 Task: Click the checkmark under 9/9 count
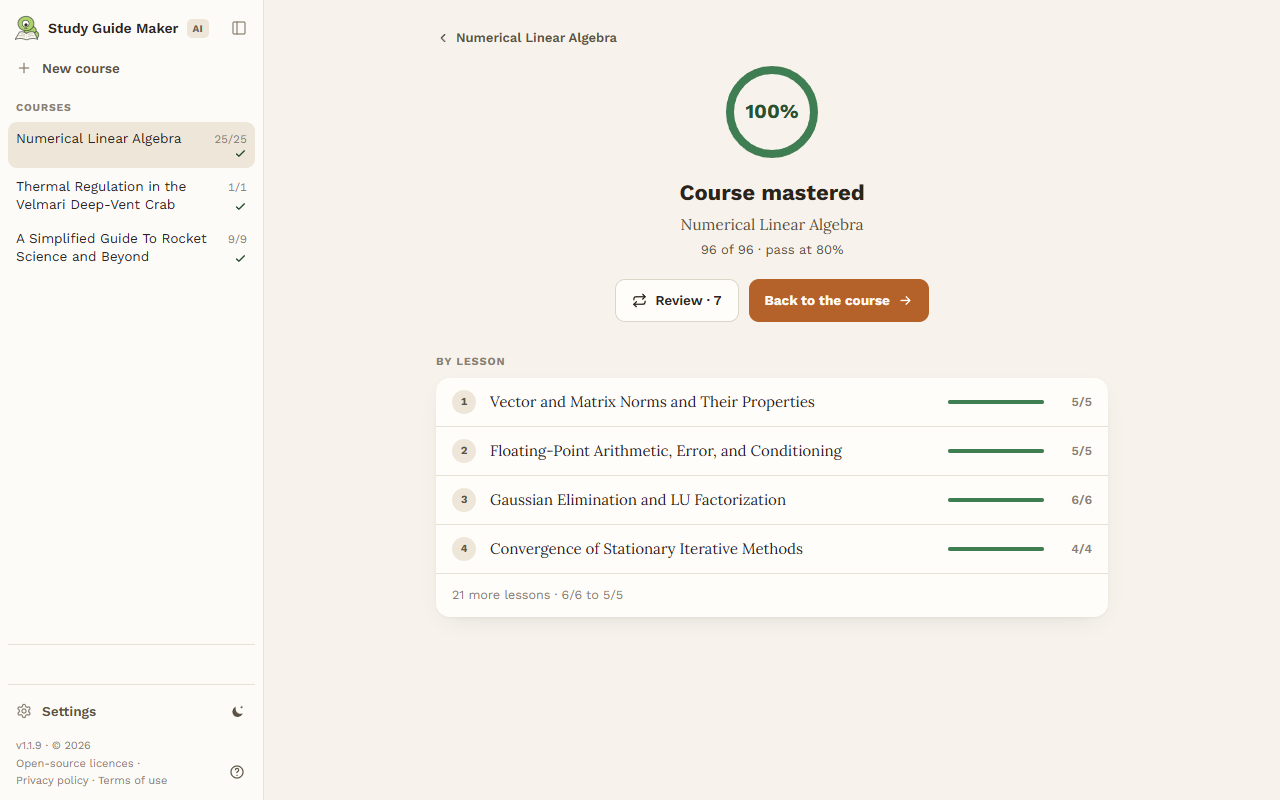pos(240,258)
